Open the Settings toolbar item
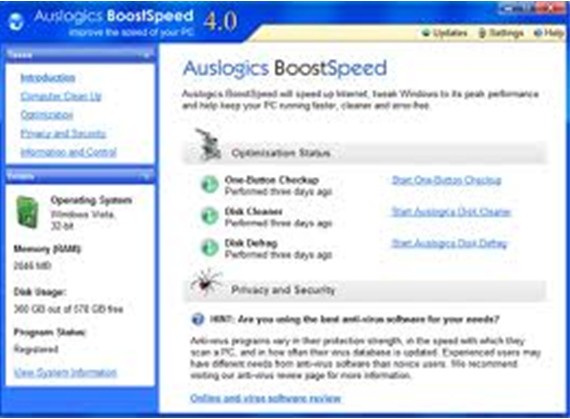The height and width of the screenshot is (419, 570). point(501,33)
